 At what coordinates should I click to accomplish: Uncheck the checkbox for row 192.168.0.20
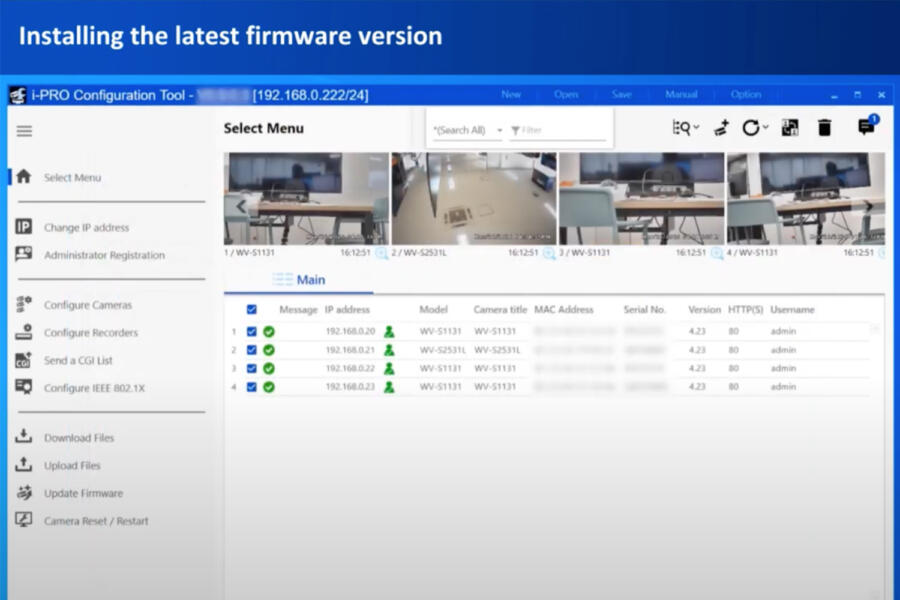[251, 331]
